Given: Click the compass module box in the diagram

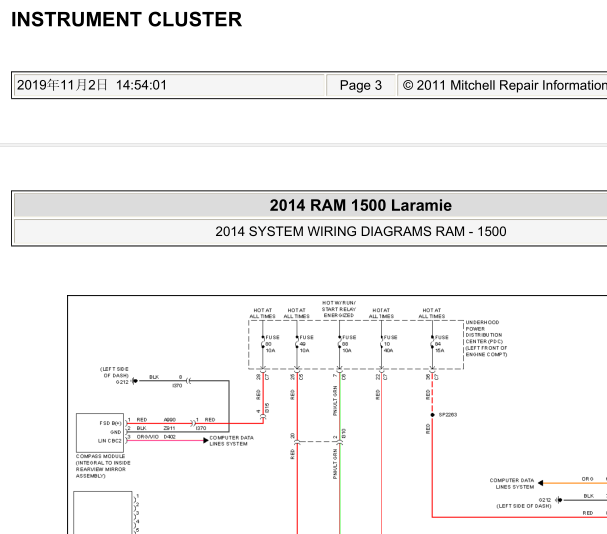Looking at the screenshot, I should (100, 433).
